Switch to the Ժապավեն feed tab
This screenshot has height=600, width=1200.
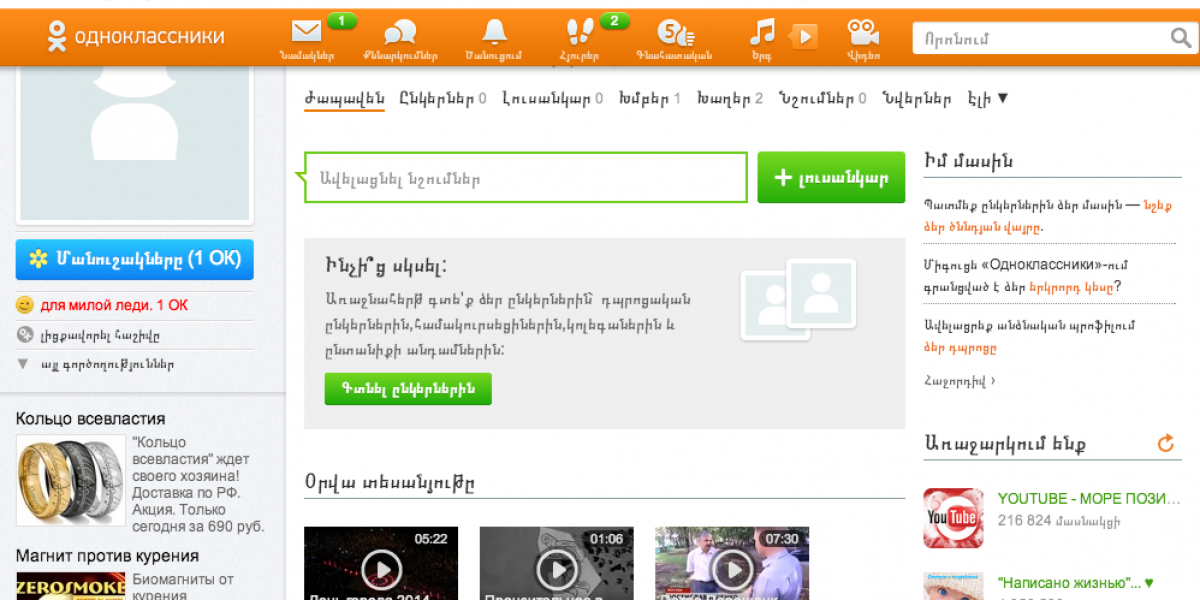[x=344, y=99]
